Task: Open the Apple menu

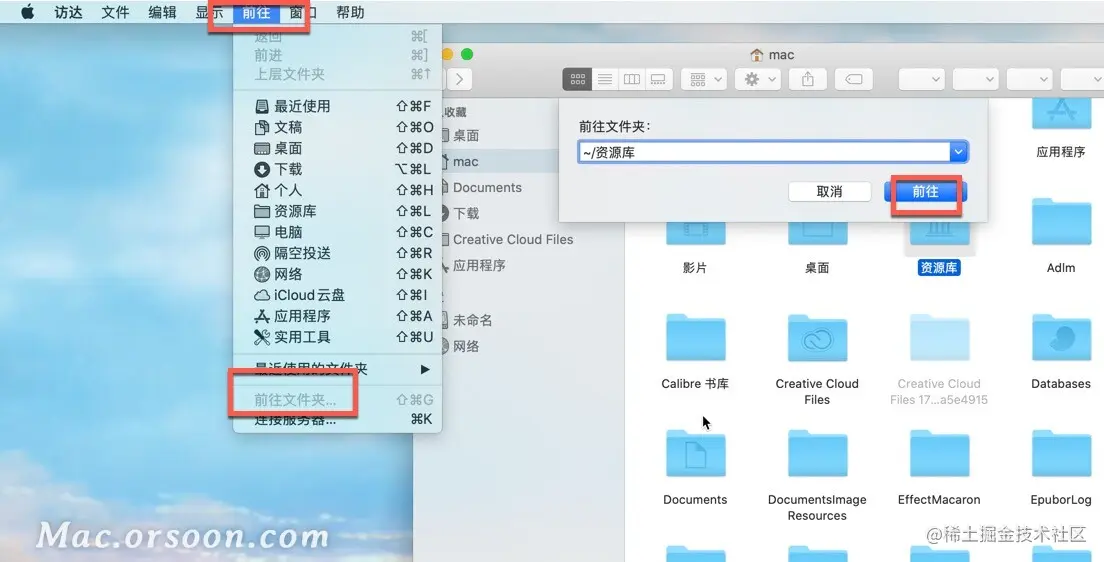Action: 27,12
